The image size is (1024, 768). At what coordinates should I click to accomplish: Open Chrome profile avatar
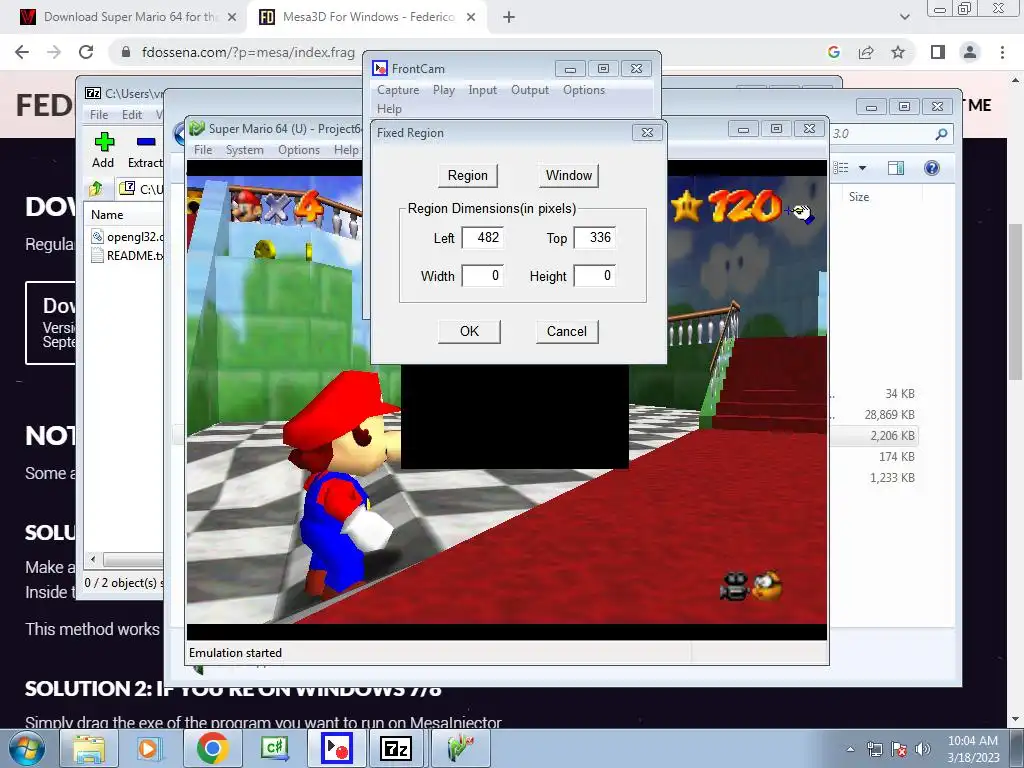coord(970,52)
